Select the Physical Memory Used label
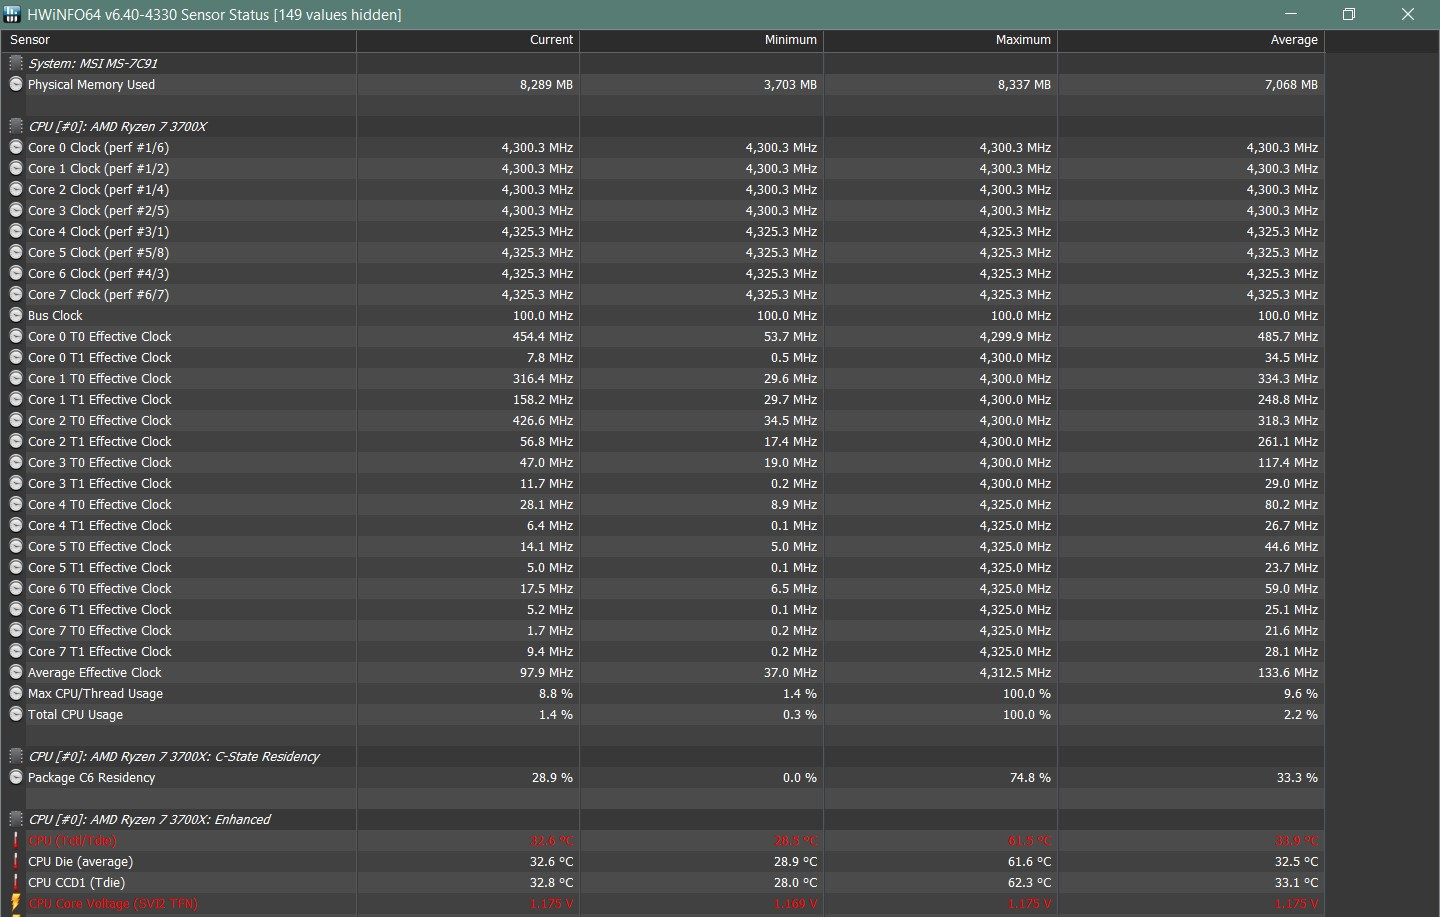1440x917 pixels. click(x=91, y=84)
